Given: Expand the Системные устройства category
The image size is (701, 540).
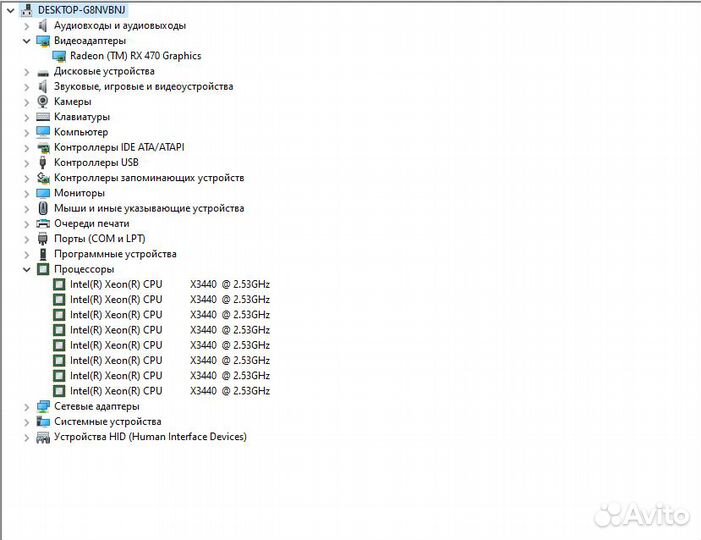Looking at the screenshot, I should click(26, 422).
